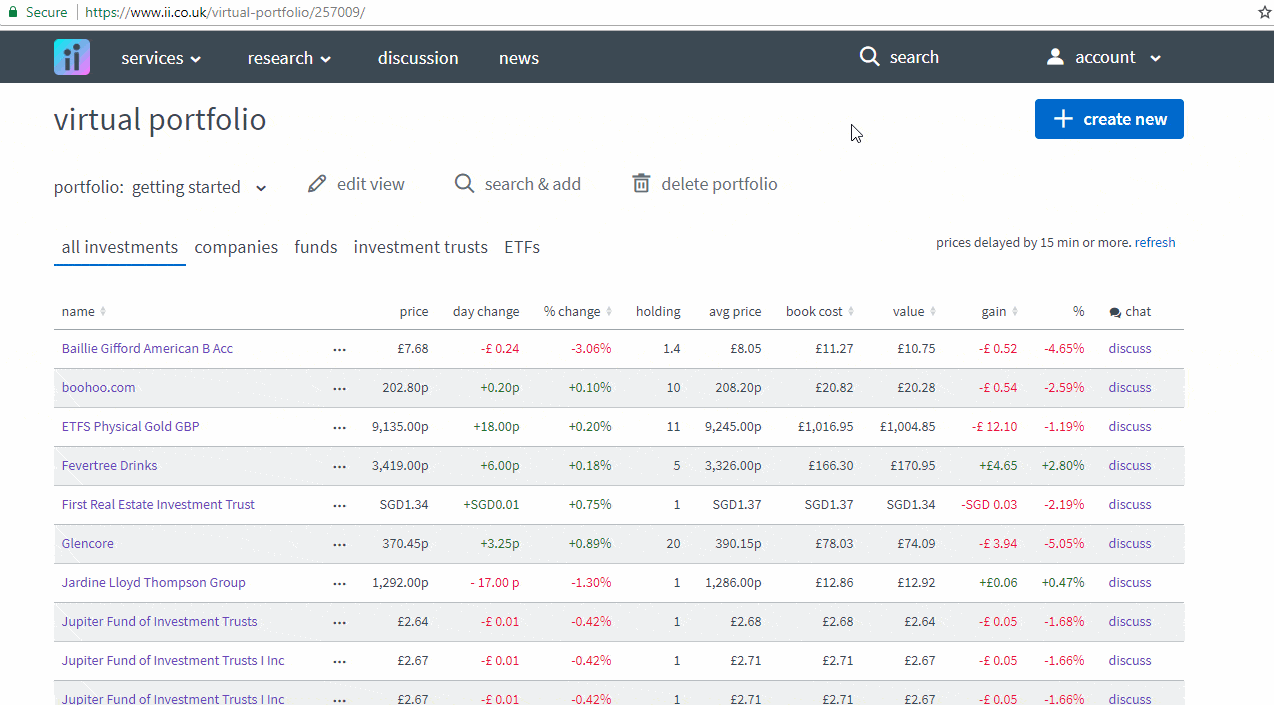The width and height of the screenshot is (1274, 705).
Task: Click ETFS Physical Gold value £1,004.85
Action: (908, 427)
